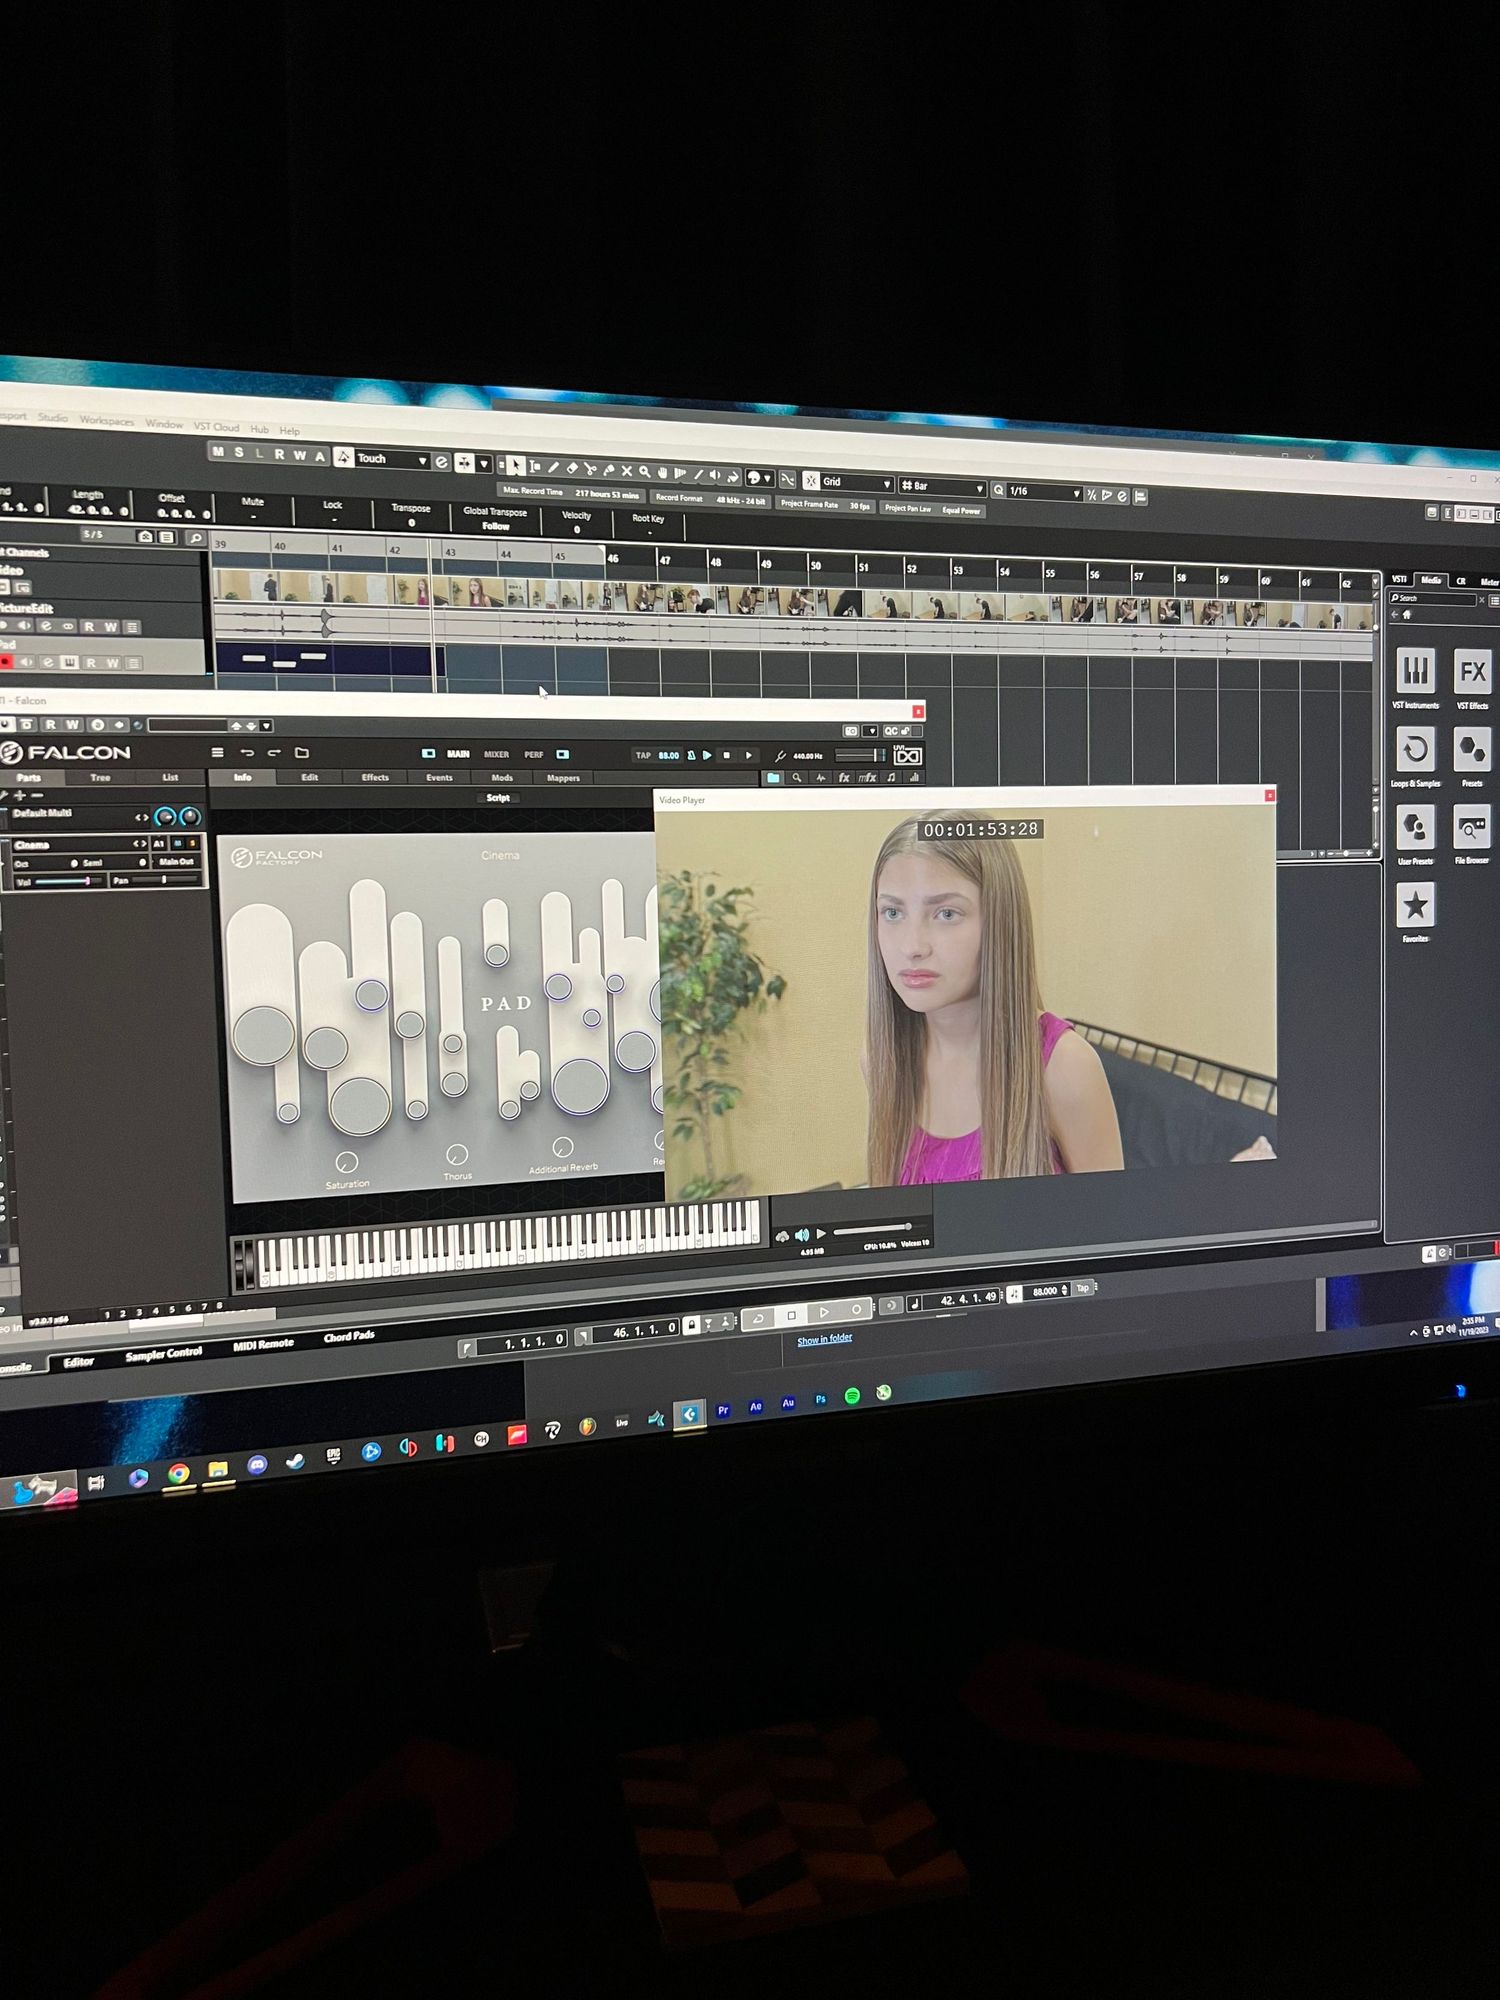Open Spotify from the taskbar
The width and height of the screenshot is (1500, 2000).
pyautogui.click(x=852, y=1396)
